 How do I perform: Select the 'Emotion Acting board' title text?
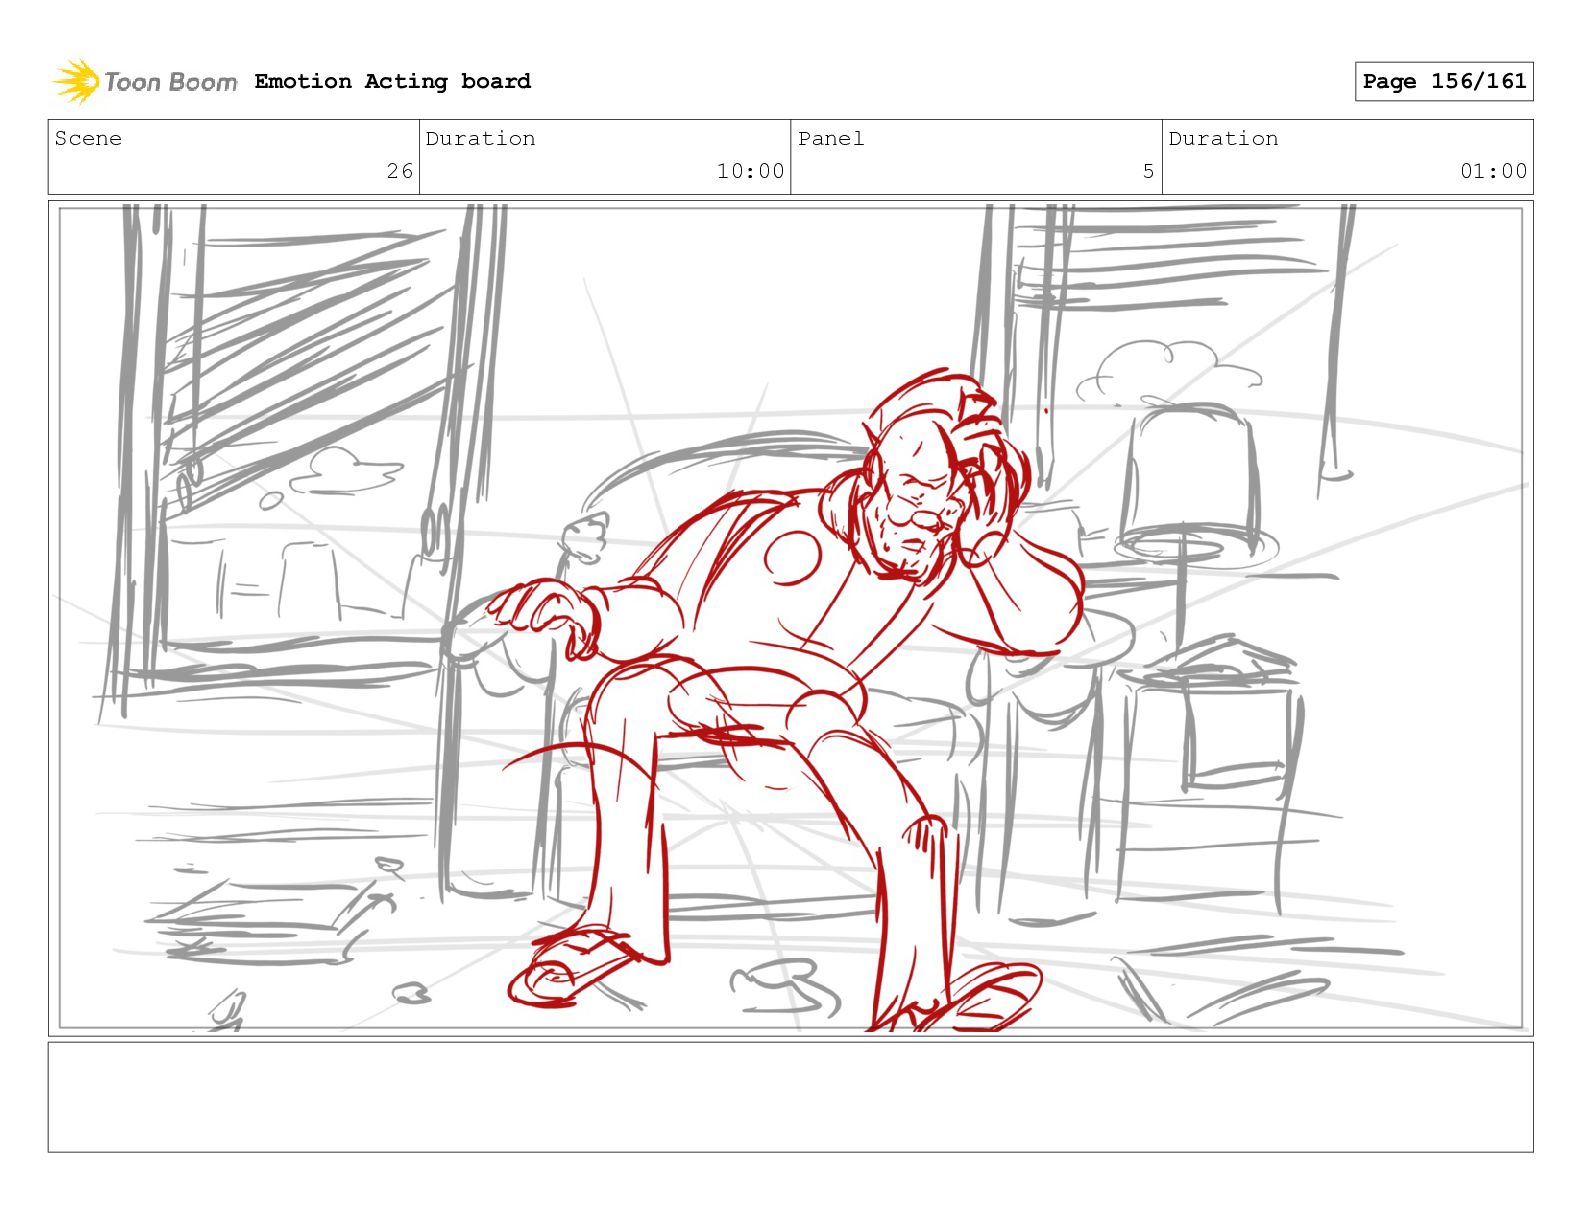tap(392, 81)
